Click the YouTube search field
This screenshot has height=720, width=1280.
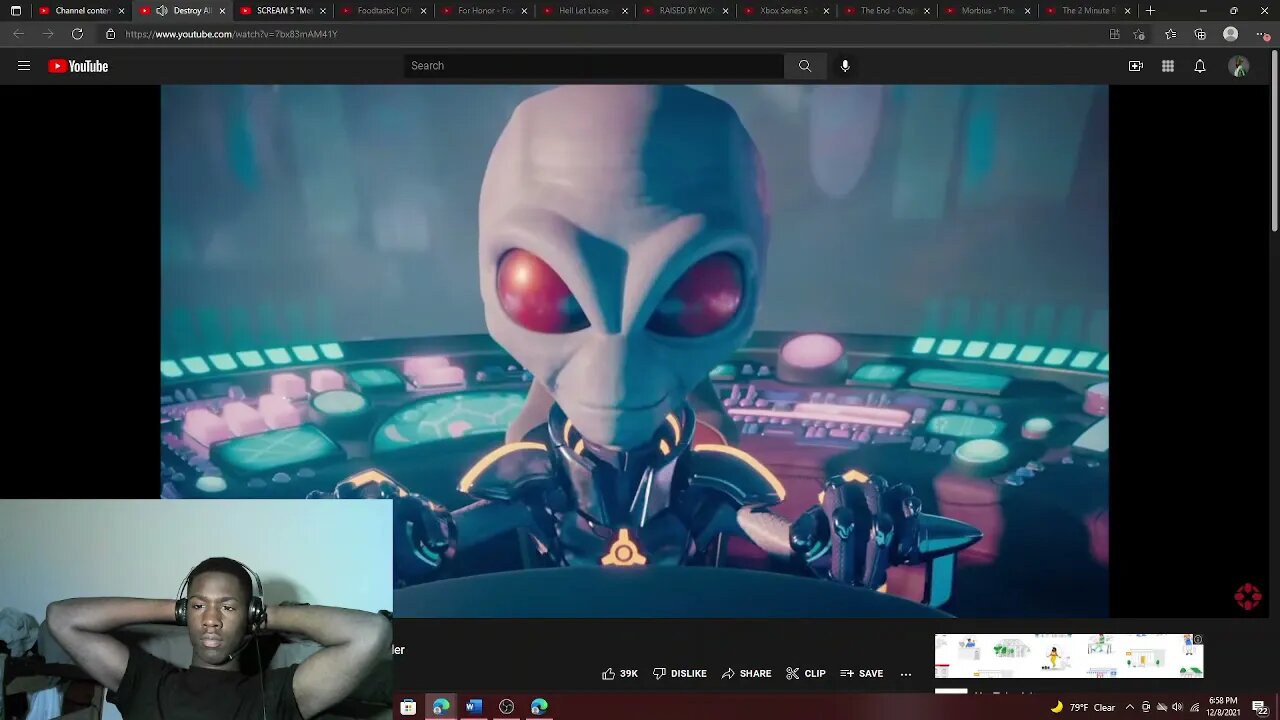click(x=594, y=66)
